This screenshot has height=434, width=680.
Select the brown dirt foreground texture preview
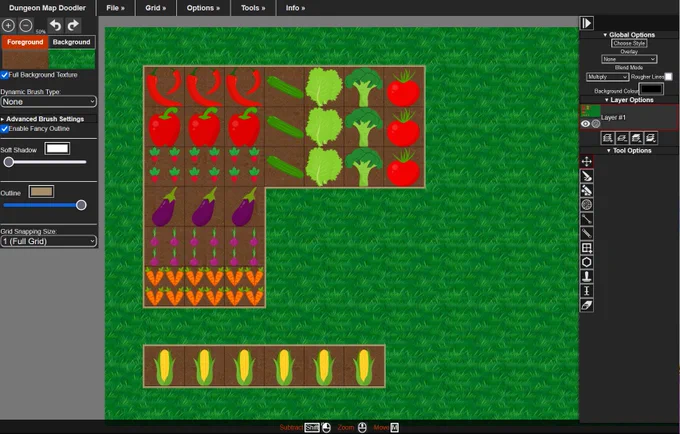(x=25, y=59)
